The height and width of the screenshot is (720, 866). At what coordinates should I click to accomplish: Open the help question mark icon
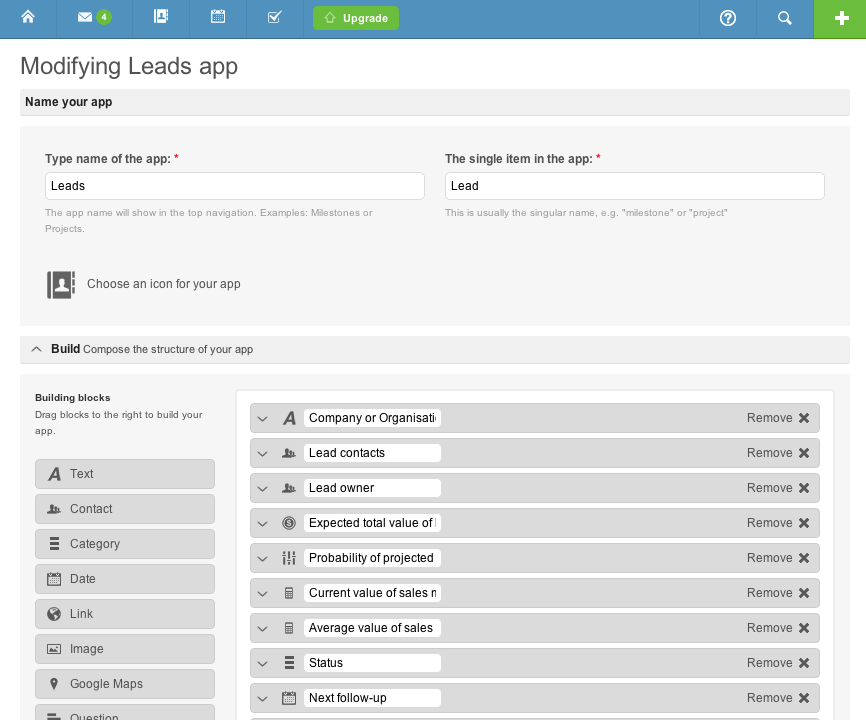(x=728, y=18)
